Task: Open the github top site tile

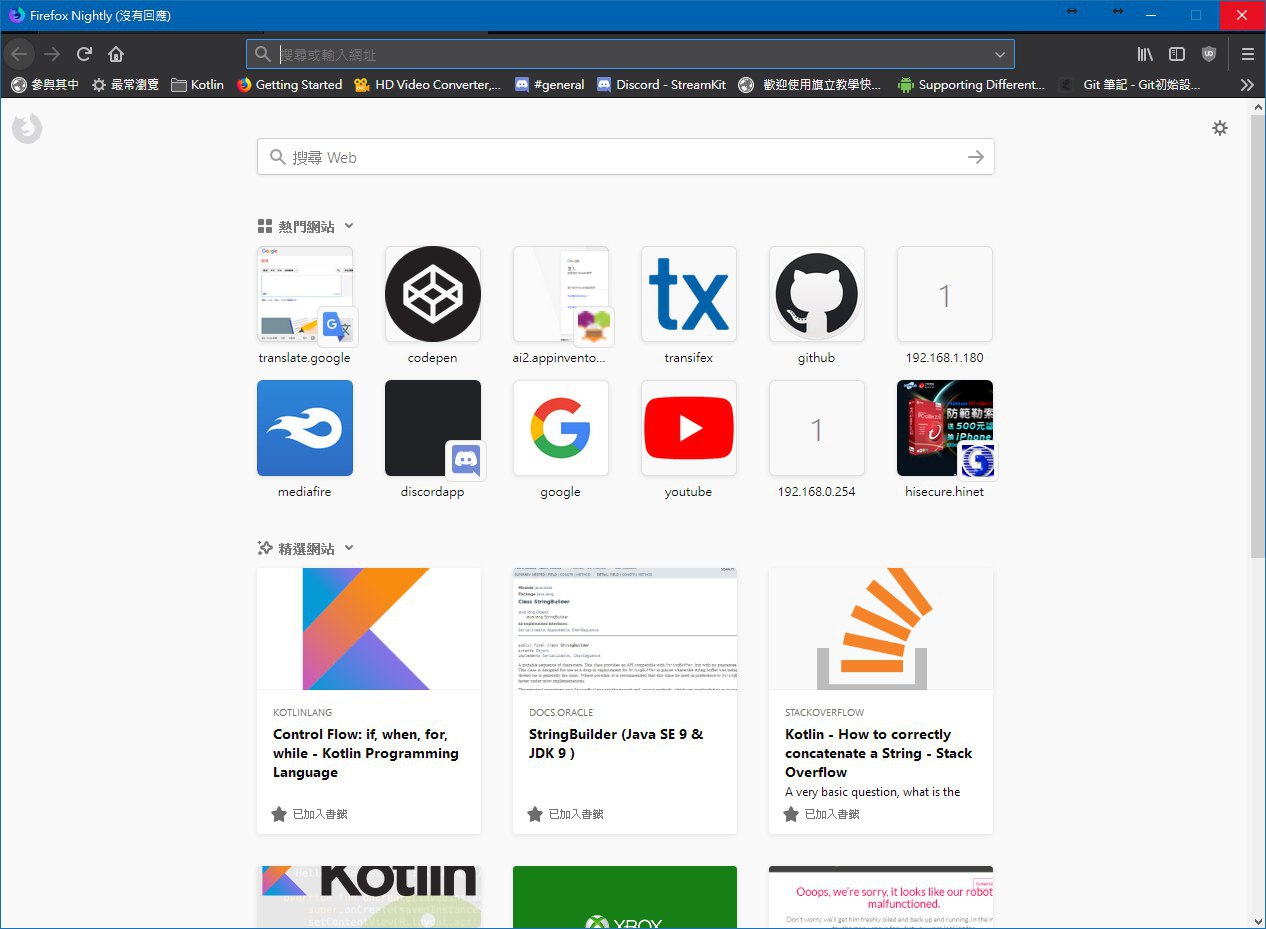Action: click(816, 295)
